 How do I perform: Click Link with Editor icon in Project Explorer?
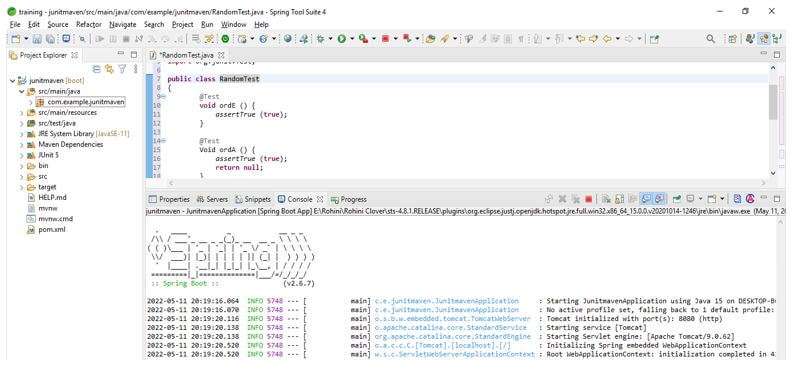click(109, 69)
